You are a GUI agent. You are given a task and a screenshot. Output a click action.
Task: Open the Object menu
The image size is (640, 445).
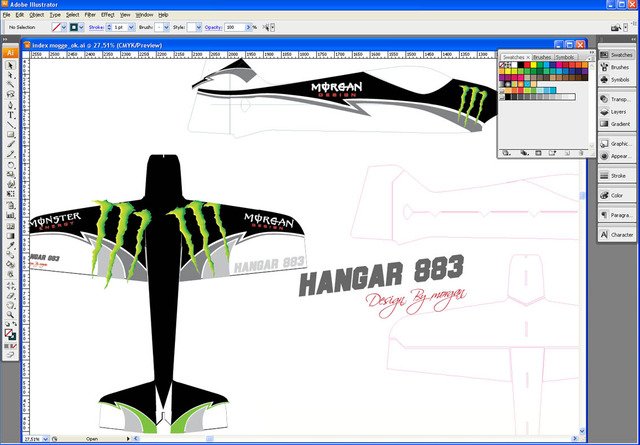click(x=36, y=15)
